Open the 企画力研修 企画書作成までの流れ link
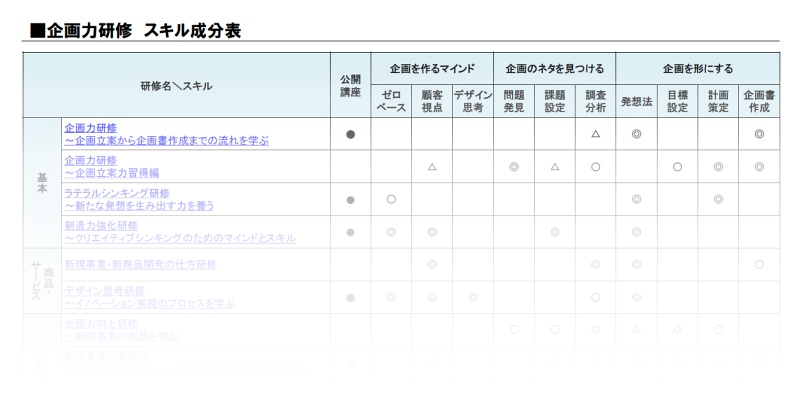Viewport: 800px width, 395px height. click(166, 134)
